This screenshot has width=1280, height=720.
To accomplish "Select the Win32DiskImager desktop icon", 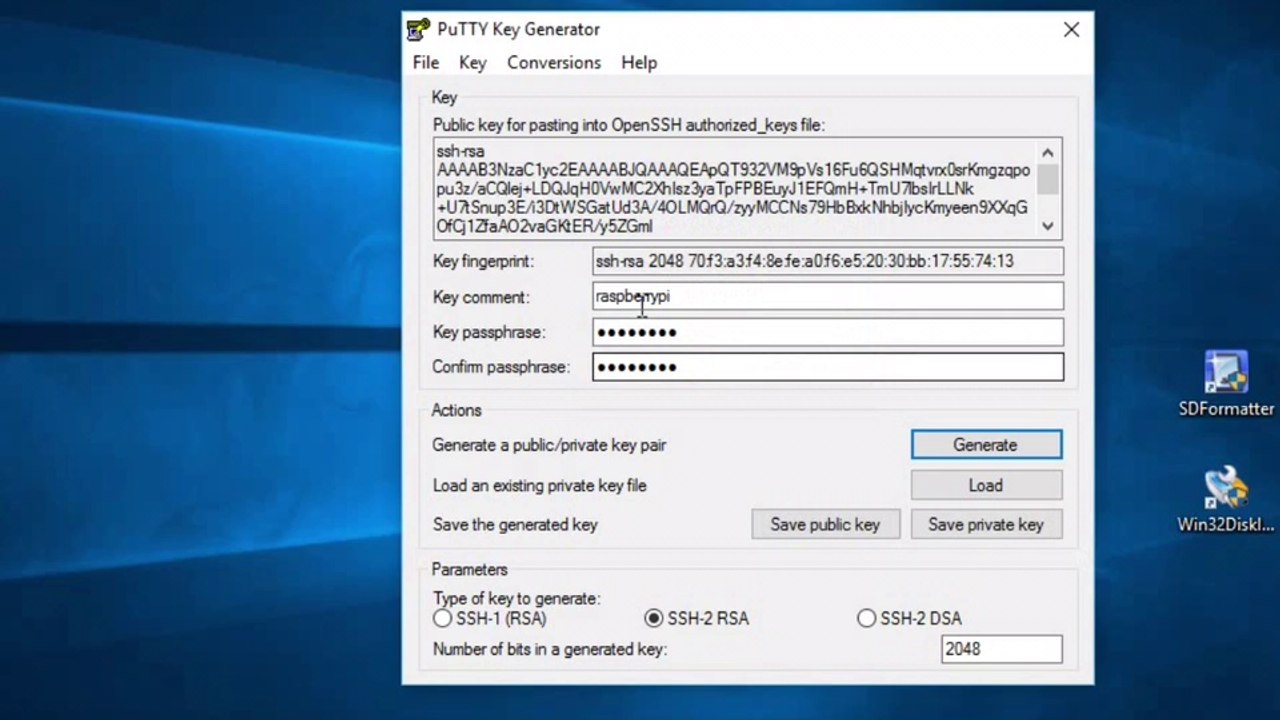I will coord(1226,500).
